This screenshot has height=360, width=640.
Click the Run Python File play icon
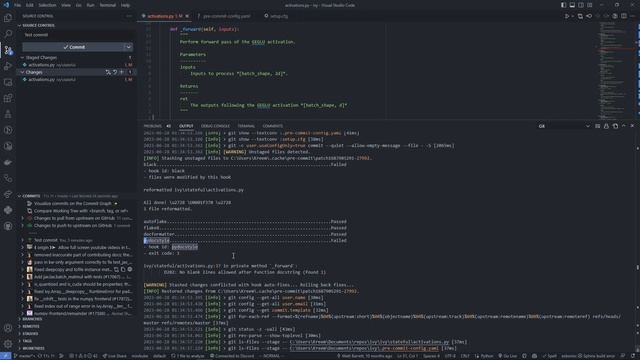click(567, 16)
